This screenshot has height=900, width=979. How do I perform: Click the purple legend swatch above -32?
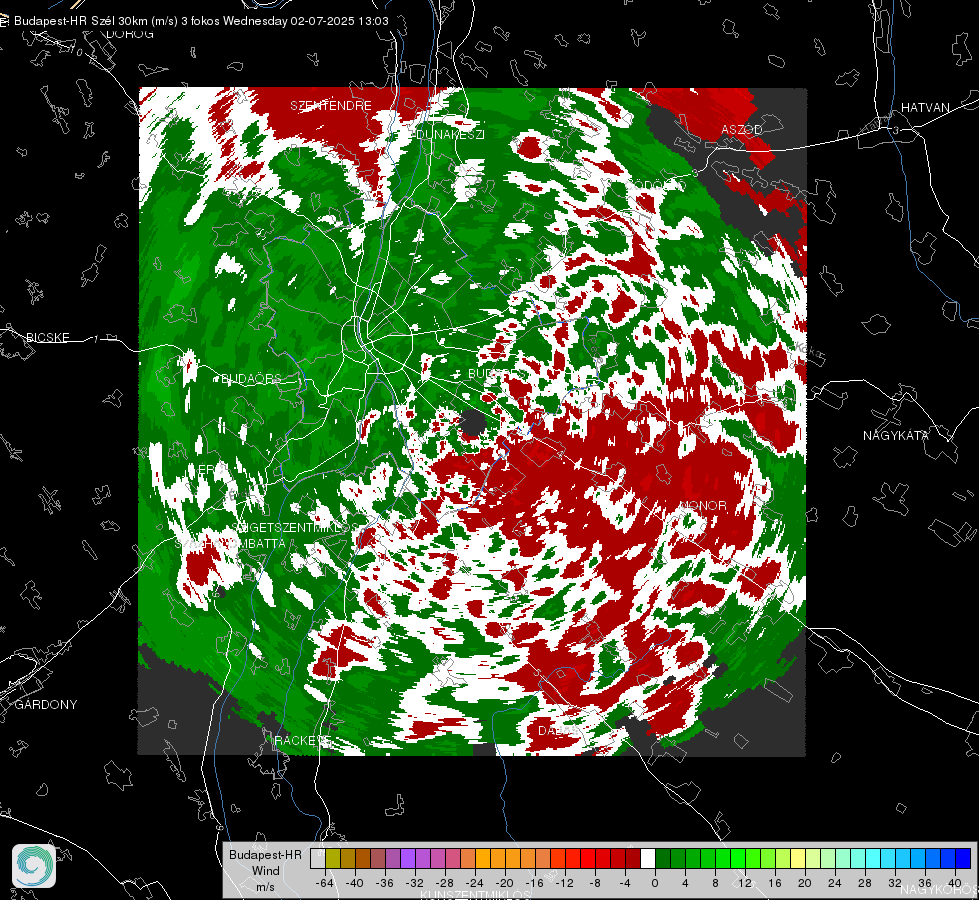click(422, 859)
